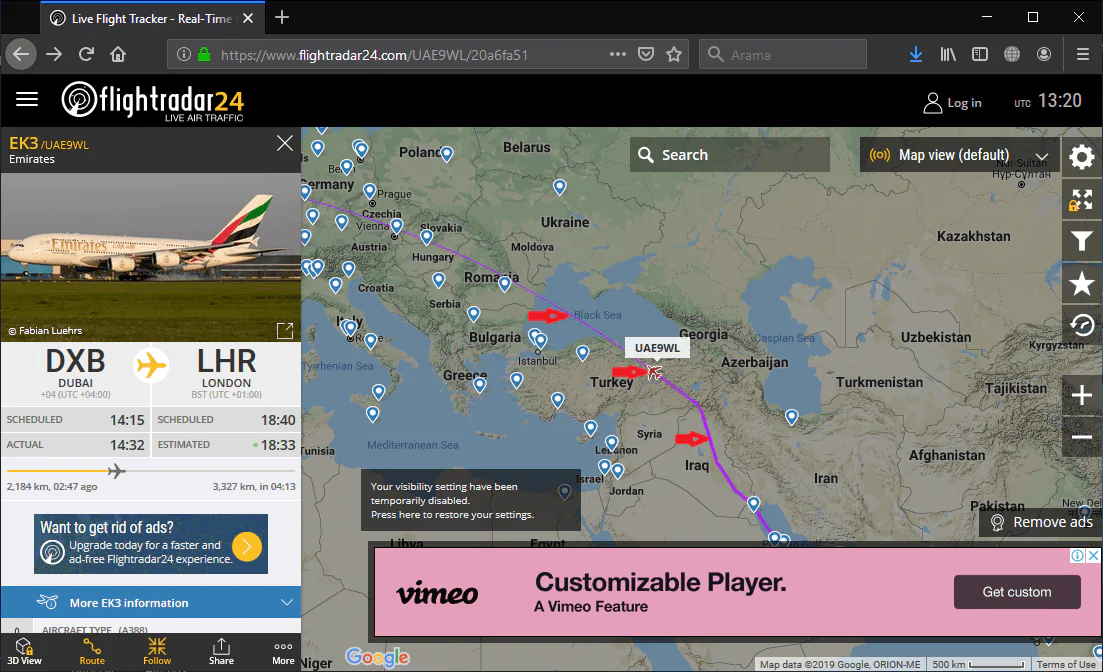Click the map Search field

coord(730,155)
